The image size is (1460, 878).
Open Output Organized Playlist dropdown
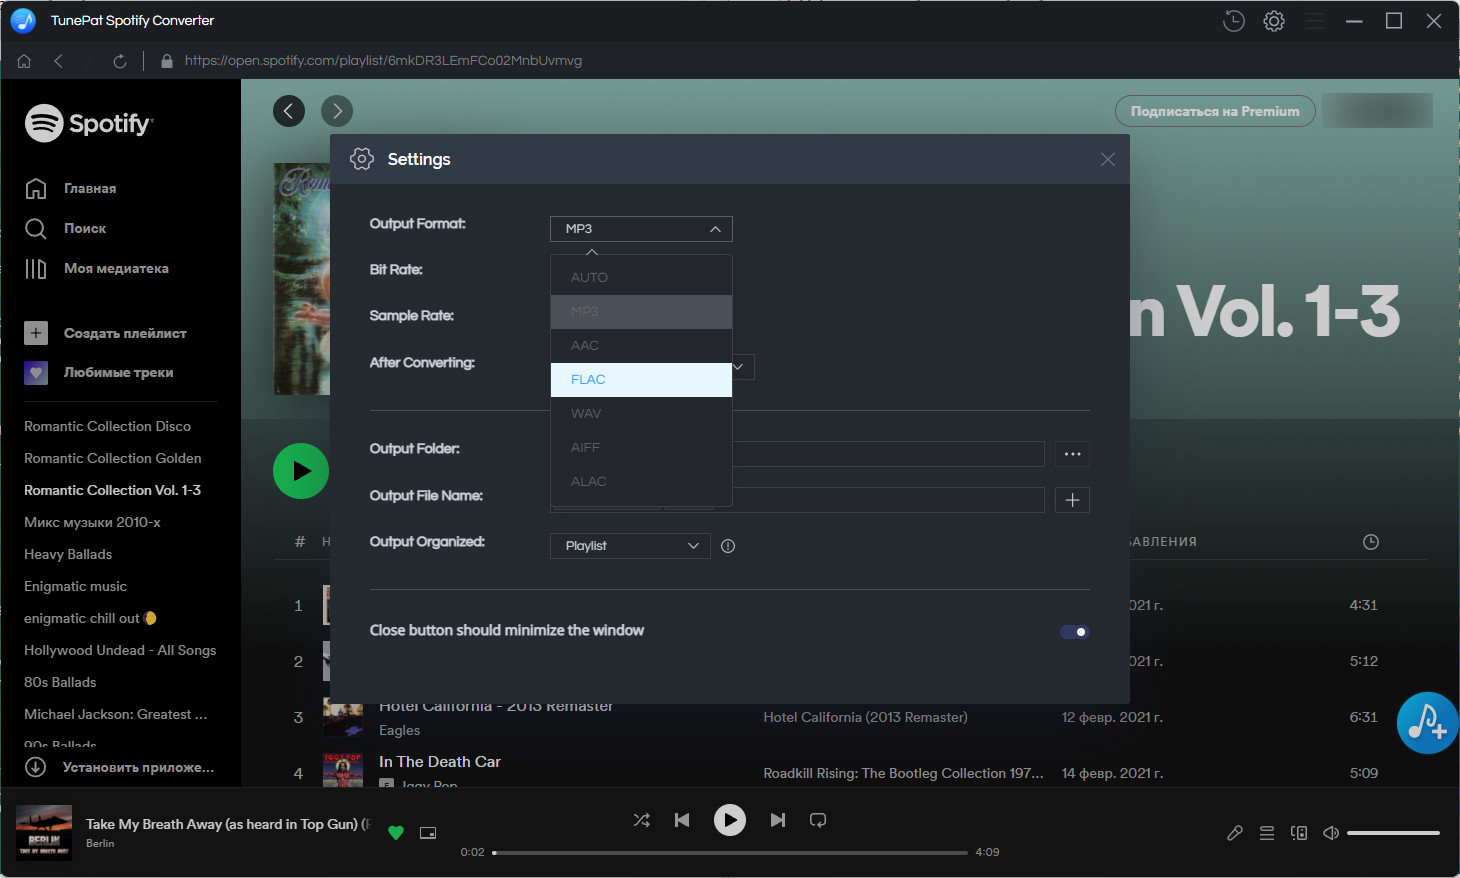(x=630, y=546)
